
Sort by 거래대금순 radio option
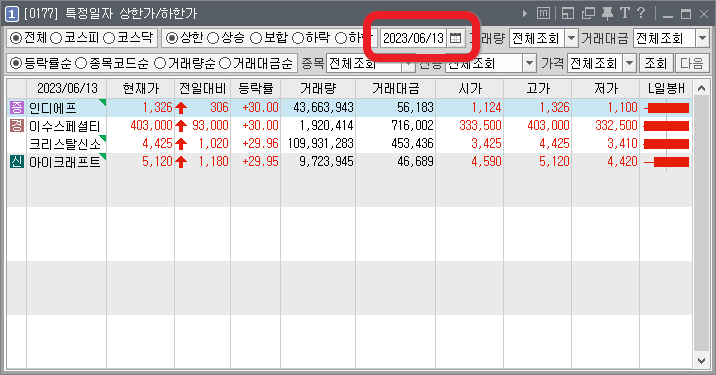pyautogui.click(x=225, y=63)
